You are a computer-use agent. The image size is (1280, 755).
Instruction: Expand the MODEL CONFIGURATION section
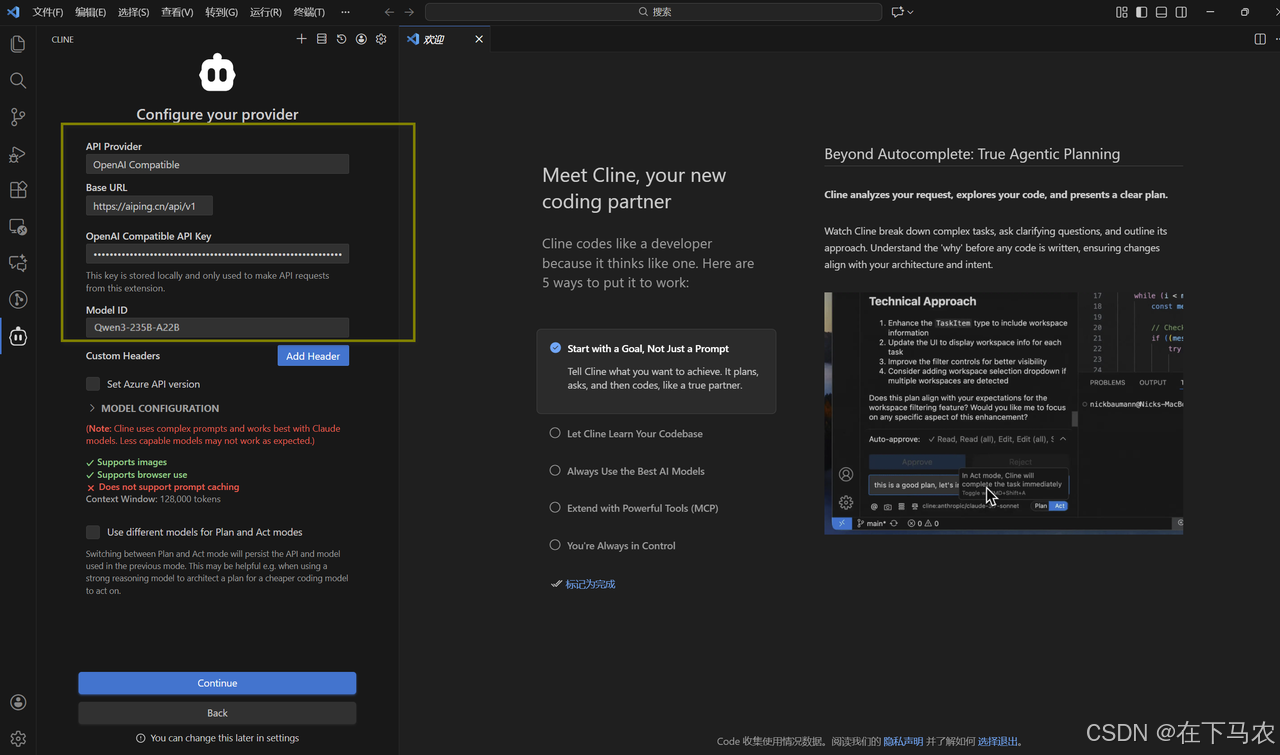tap(154, 408)
